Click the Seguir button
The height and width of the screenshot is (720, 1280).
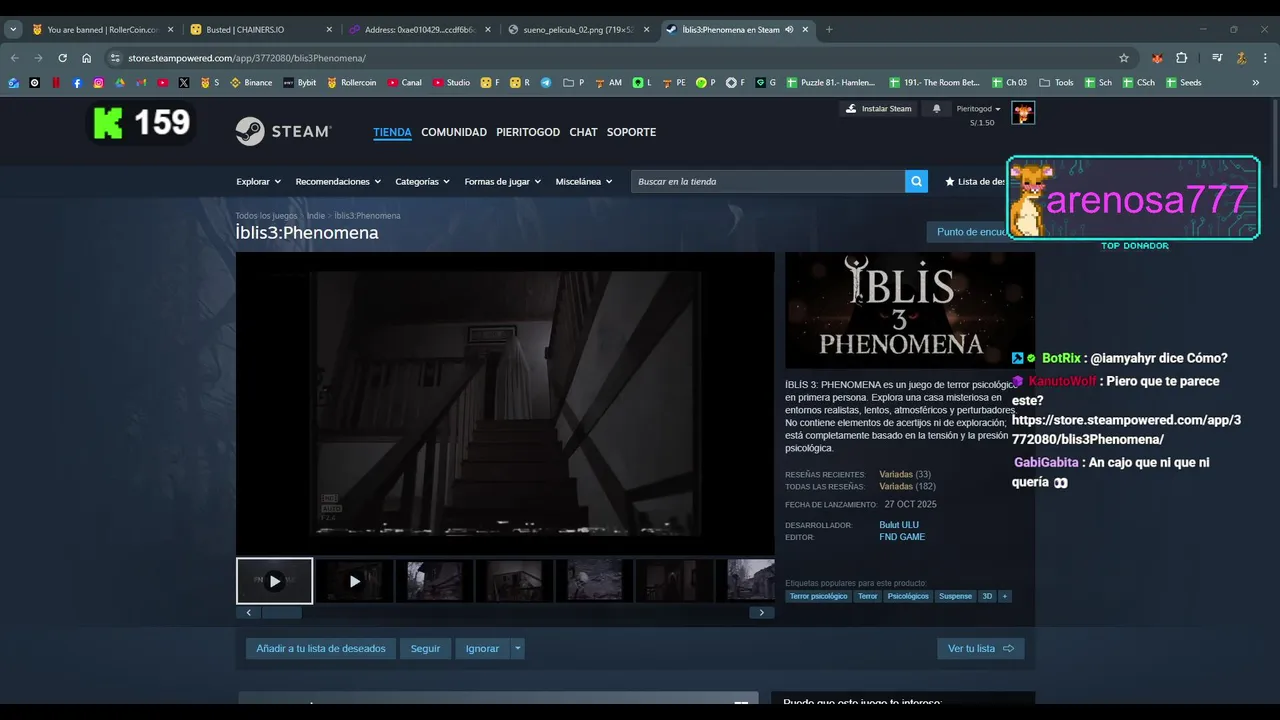(x=425, y=648)
